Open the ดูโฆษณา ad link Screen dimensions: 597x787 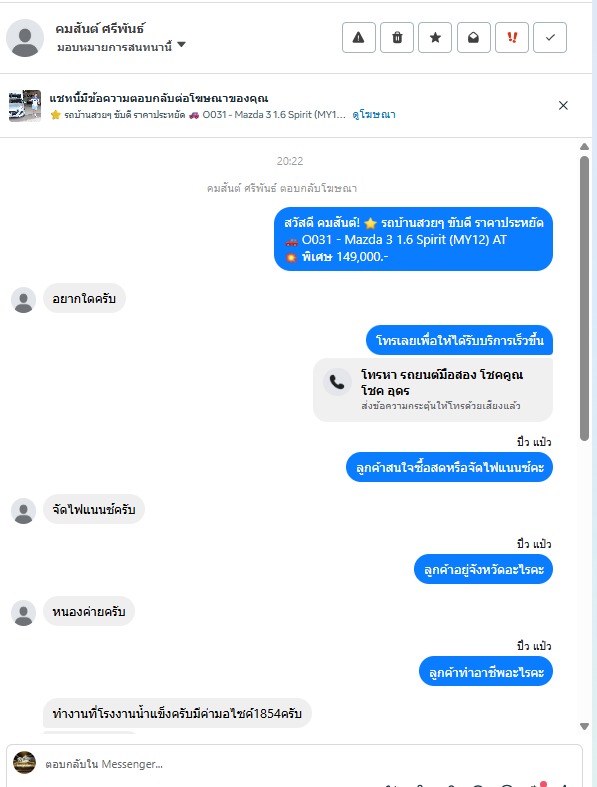pyautogui.click(x=374, y=115)
